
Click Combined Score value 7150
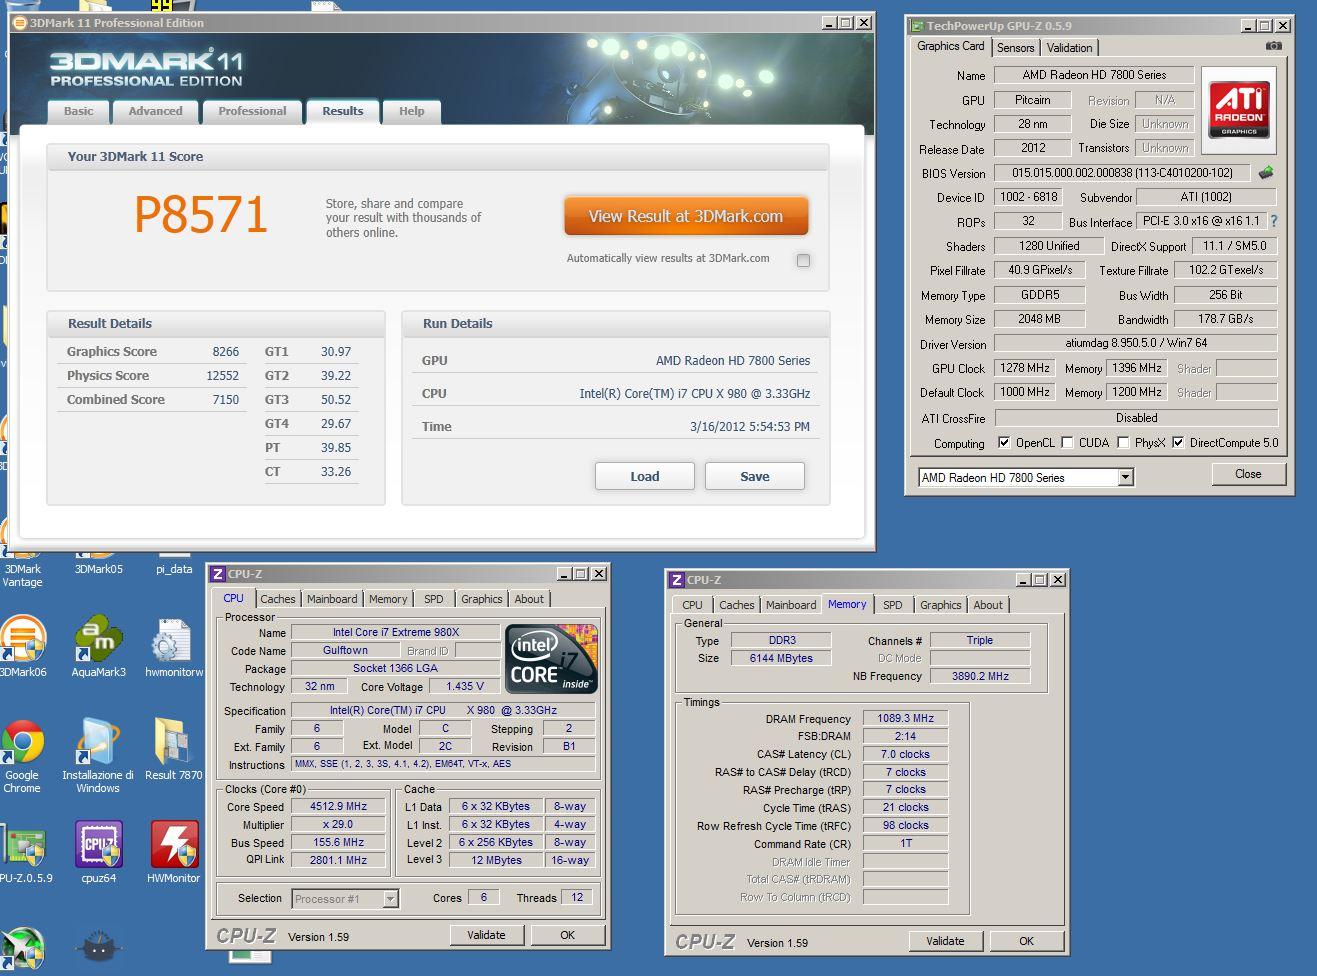[226, 400]
